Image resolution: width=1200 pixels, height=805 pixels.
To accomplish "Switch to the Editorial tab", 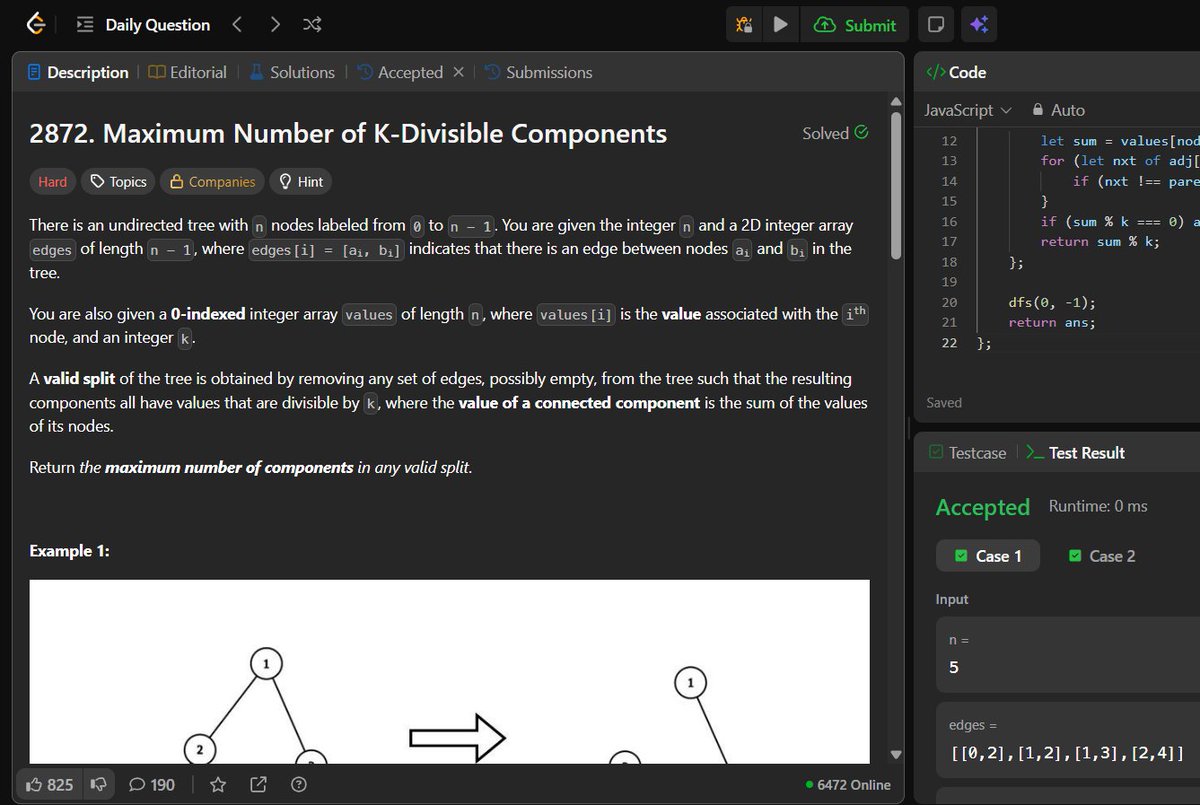I will (x=187, y=72).
